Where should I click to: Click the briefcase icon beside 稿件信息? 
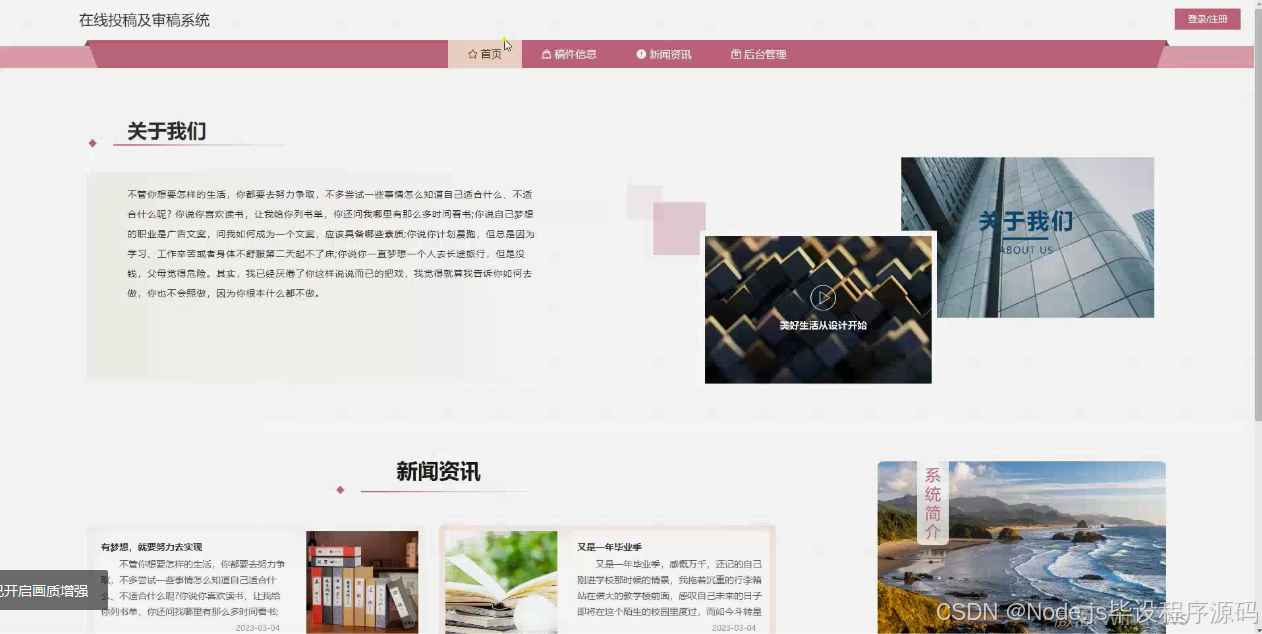[x=546, y=55]
